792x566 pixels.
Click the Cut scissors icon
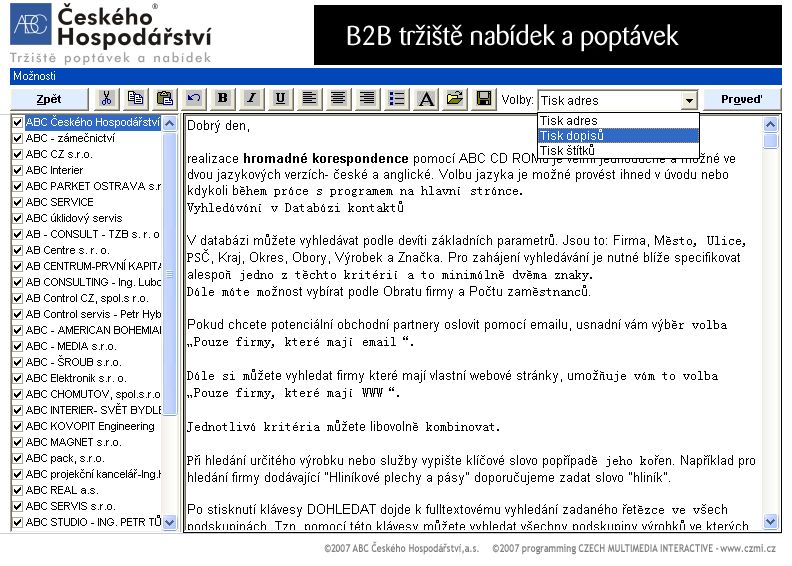(x=107, y=99)
